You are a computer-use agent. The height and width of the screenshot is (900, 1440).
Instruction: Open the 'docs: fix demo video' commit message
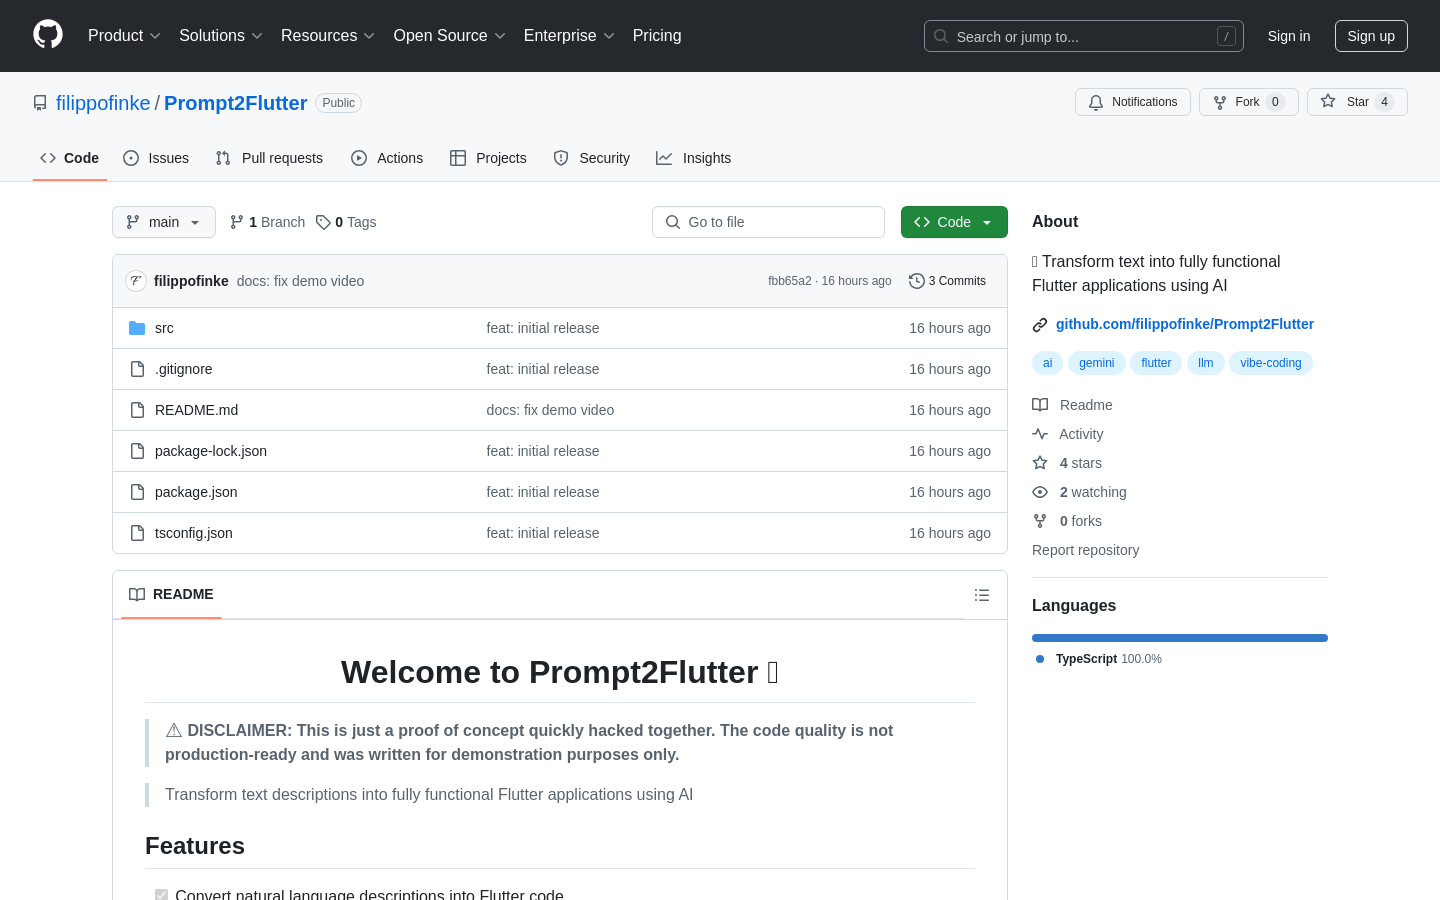click(300, 281)
